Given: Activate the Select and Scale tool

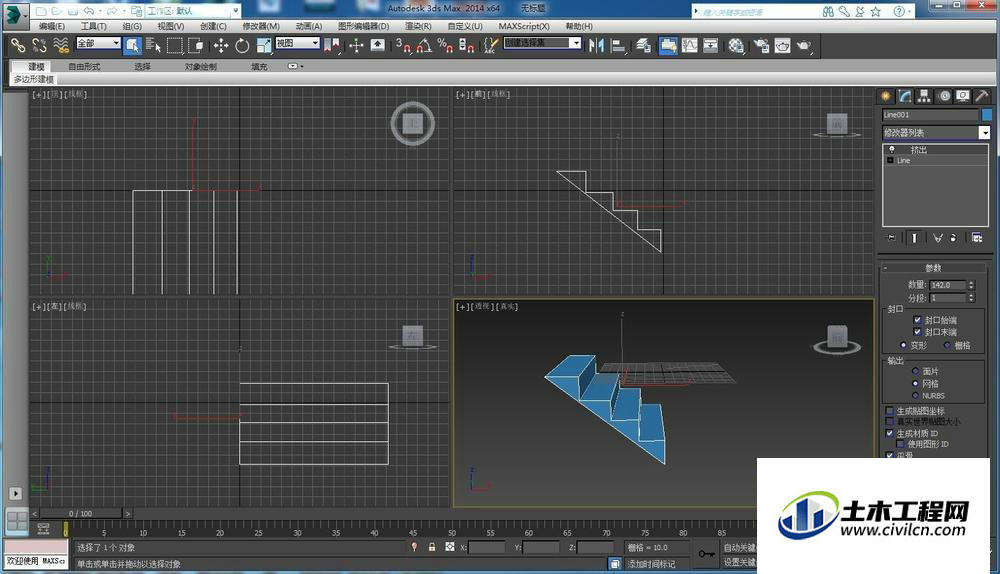Looking at the screenshot, I should point(264,45).
